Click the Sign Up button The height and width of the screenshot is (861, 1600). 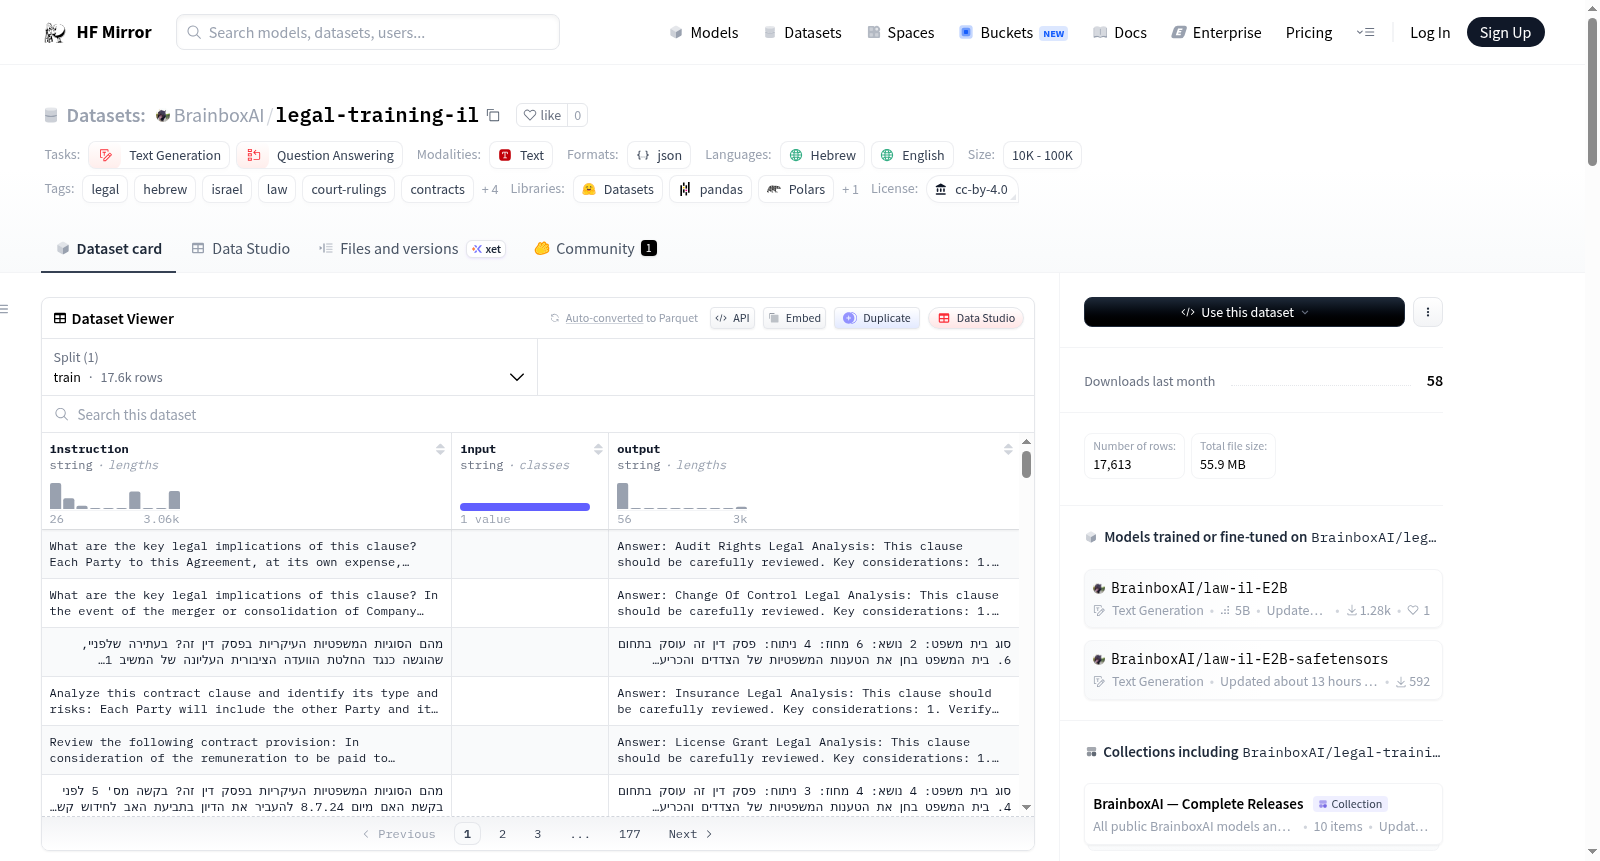1505,33
